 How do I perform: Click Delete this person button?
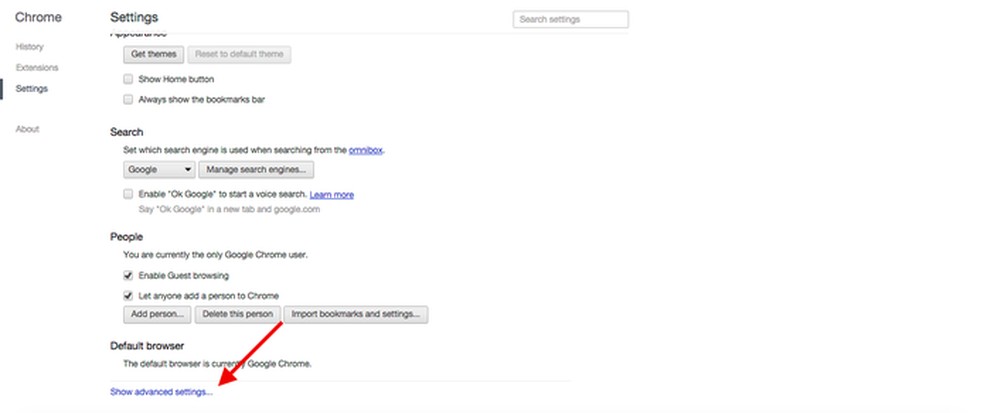pos(237,315)
